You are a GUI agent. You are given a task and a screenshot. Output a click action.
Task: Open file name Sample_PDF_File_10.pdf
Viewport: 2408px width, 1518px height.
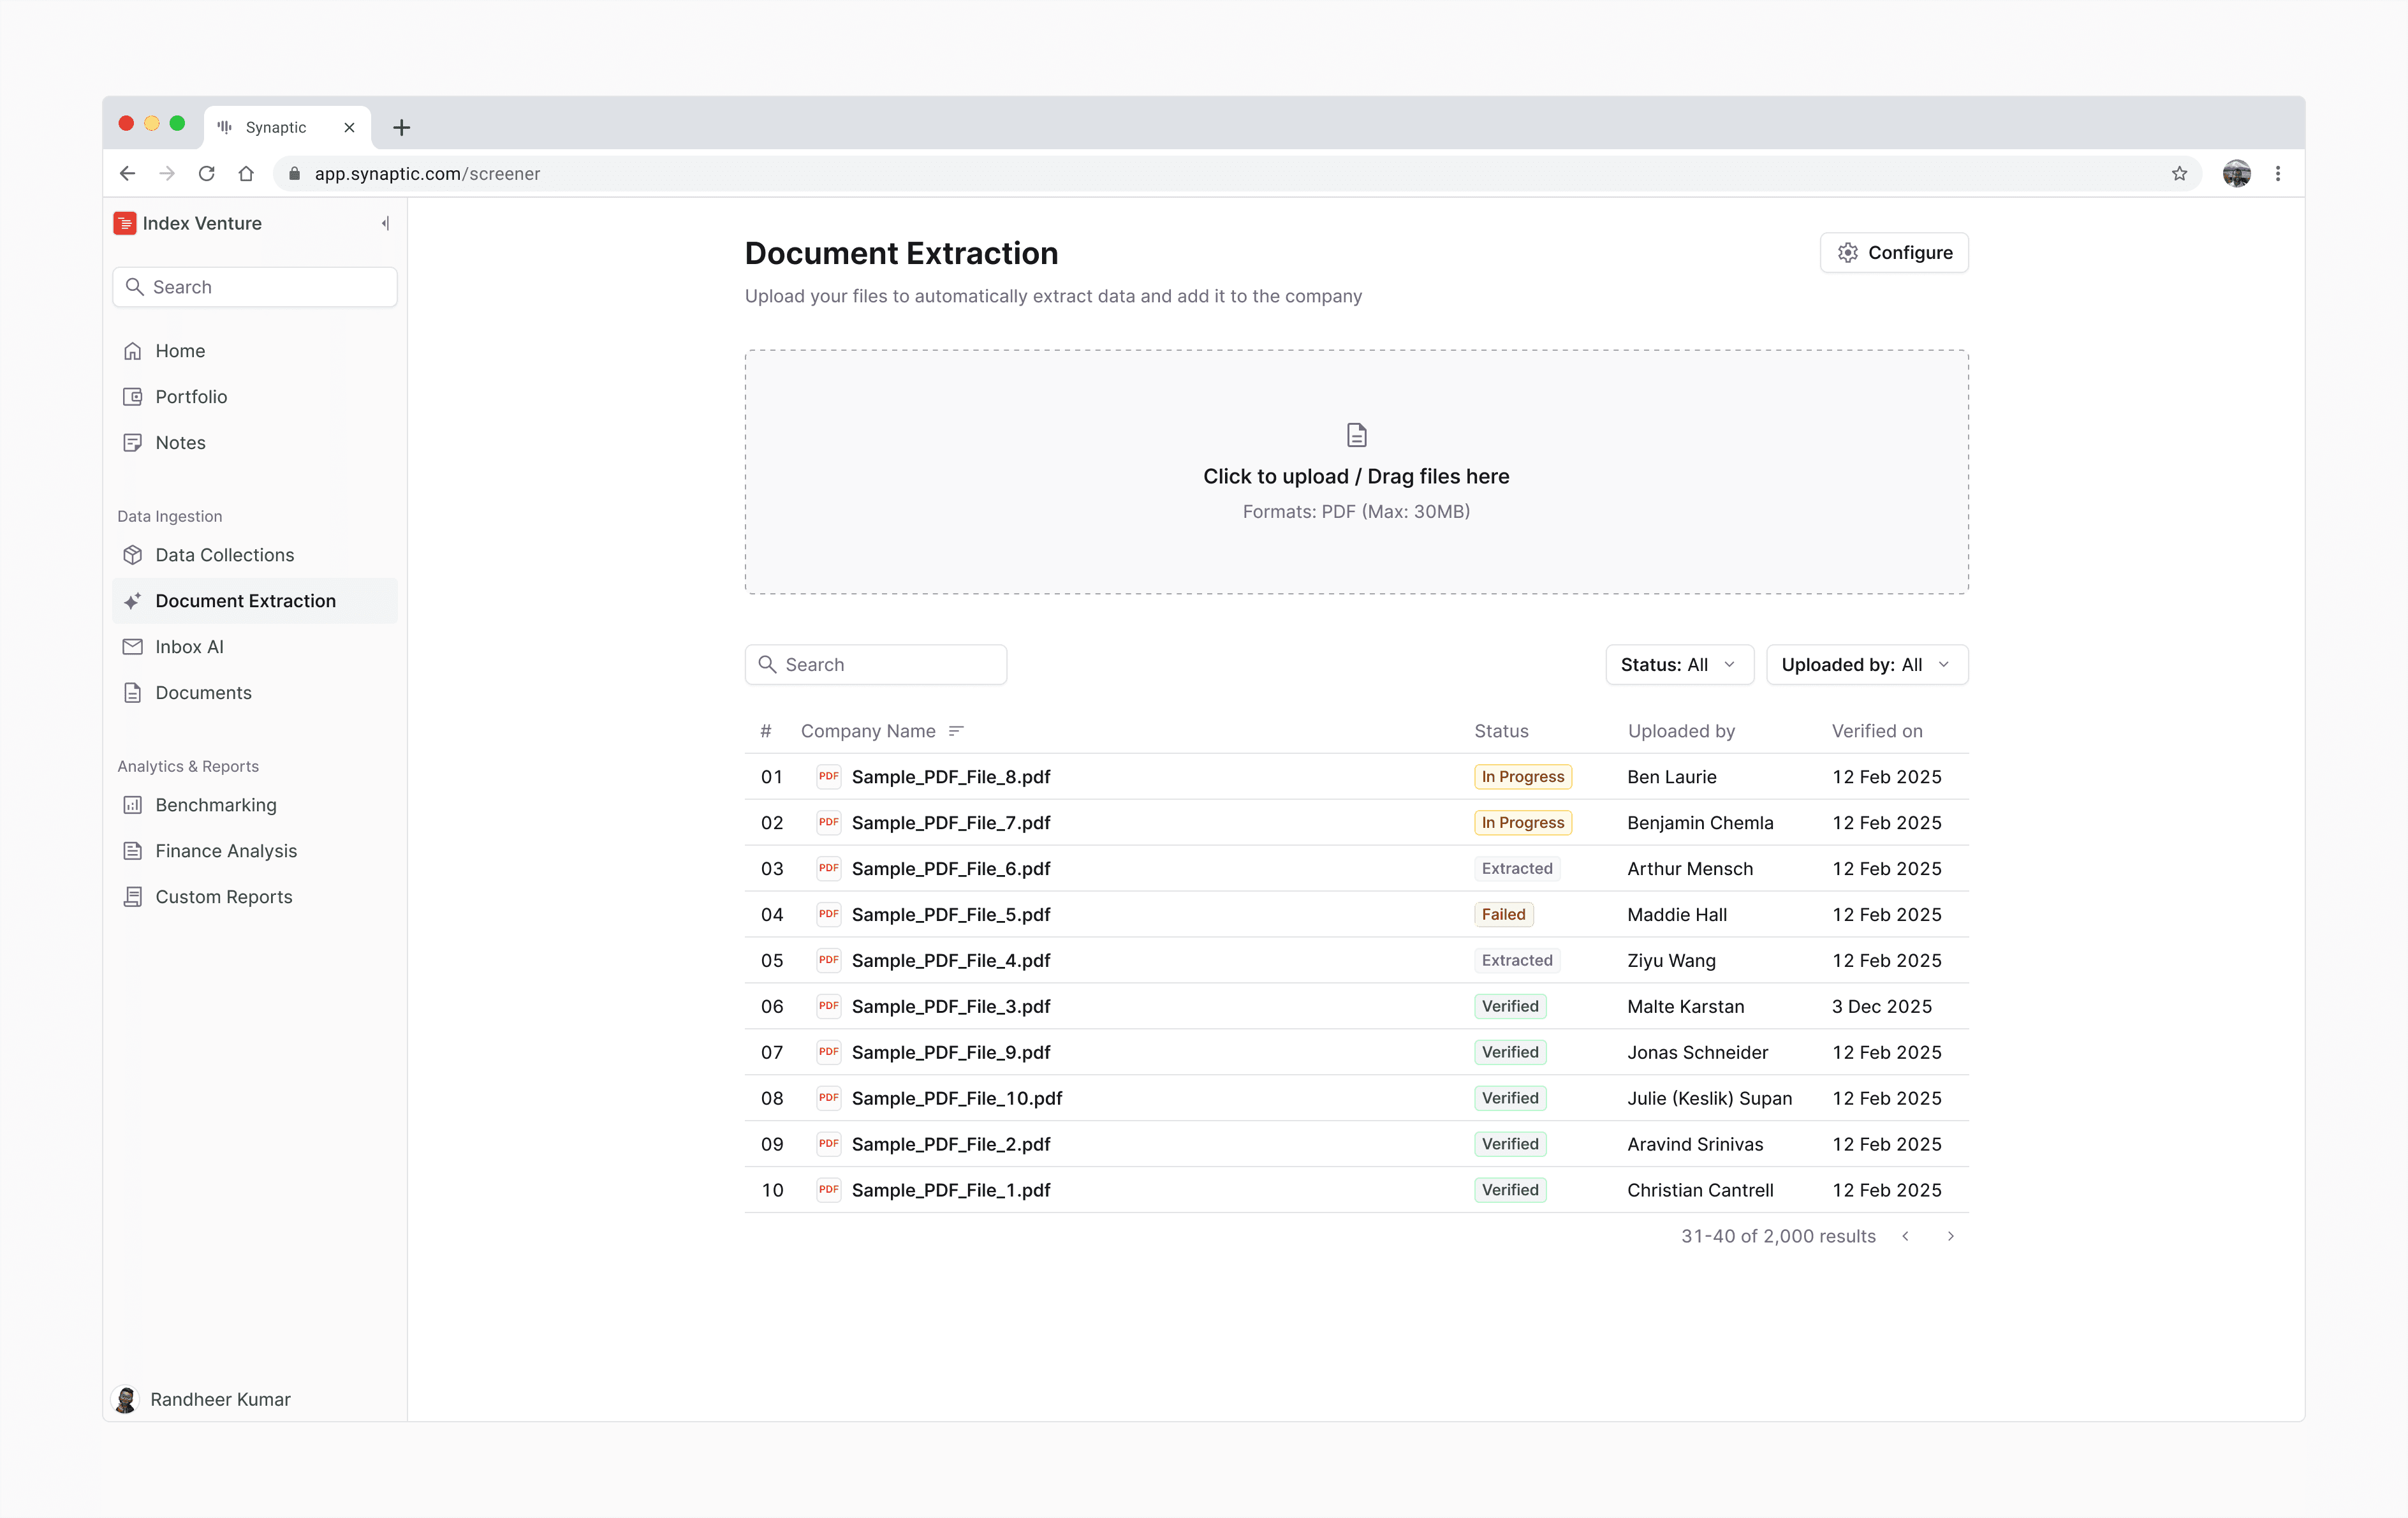[957, 1099]
